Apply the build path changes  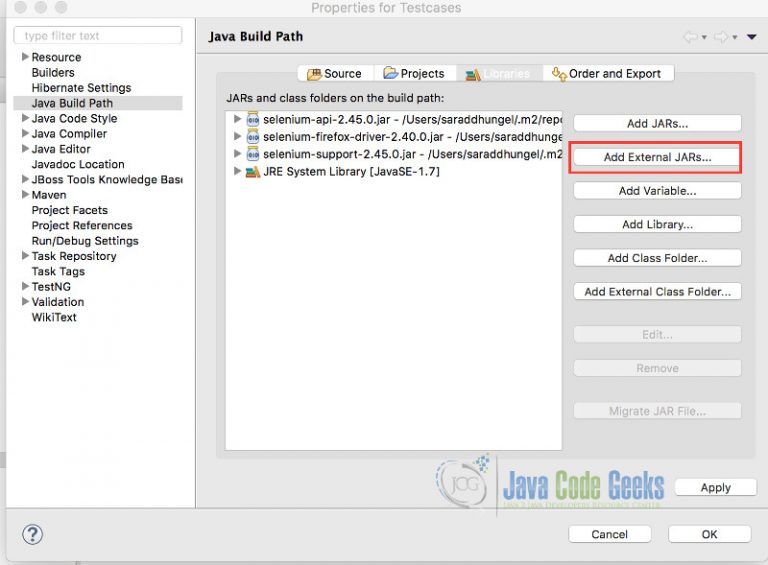click(x=716, y=488)
